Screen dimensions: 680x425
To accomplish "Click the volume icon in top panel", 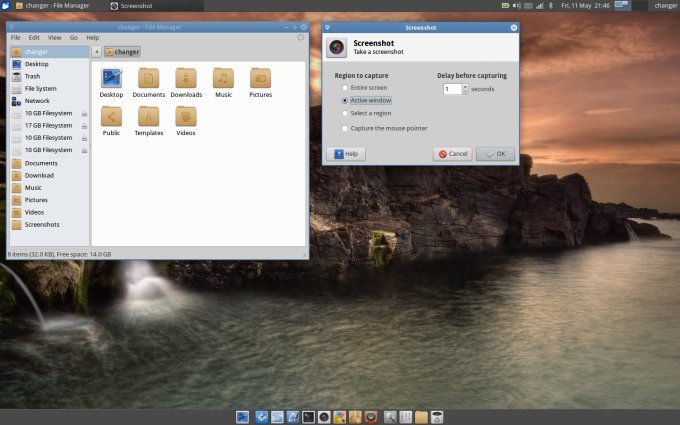I will pyautogui.click(x=517, y=6).
